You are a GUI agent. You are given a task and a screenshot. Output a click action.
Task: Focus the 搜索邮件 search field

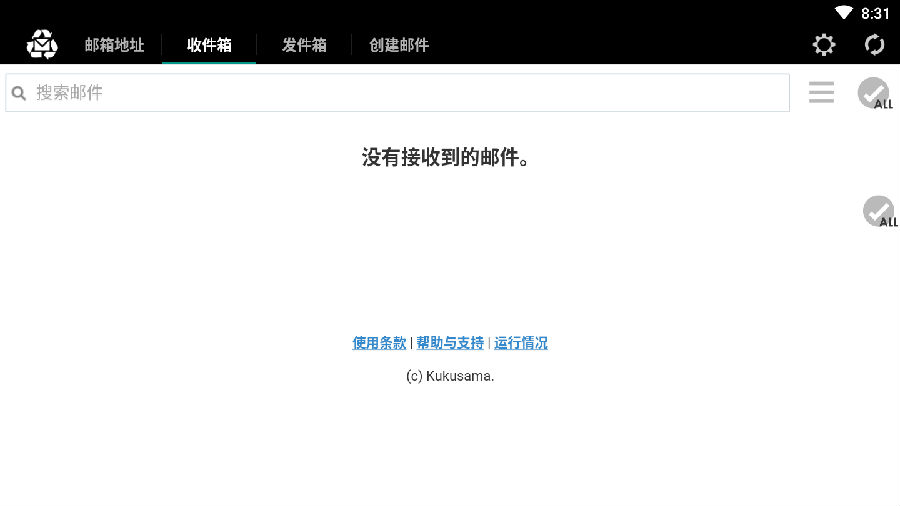tap(397, 92)
